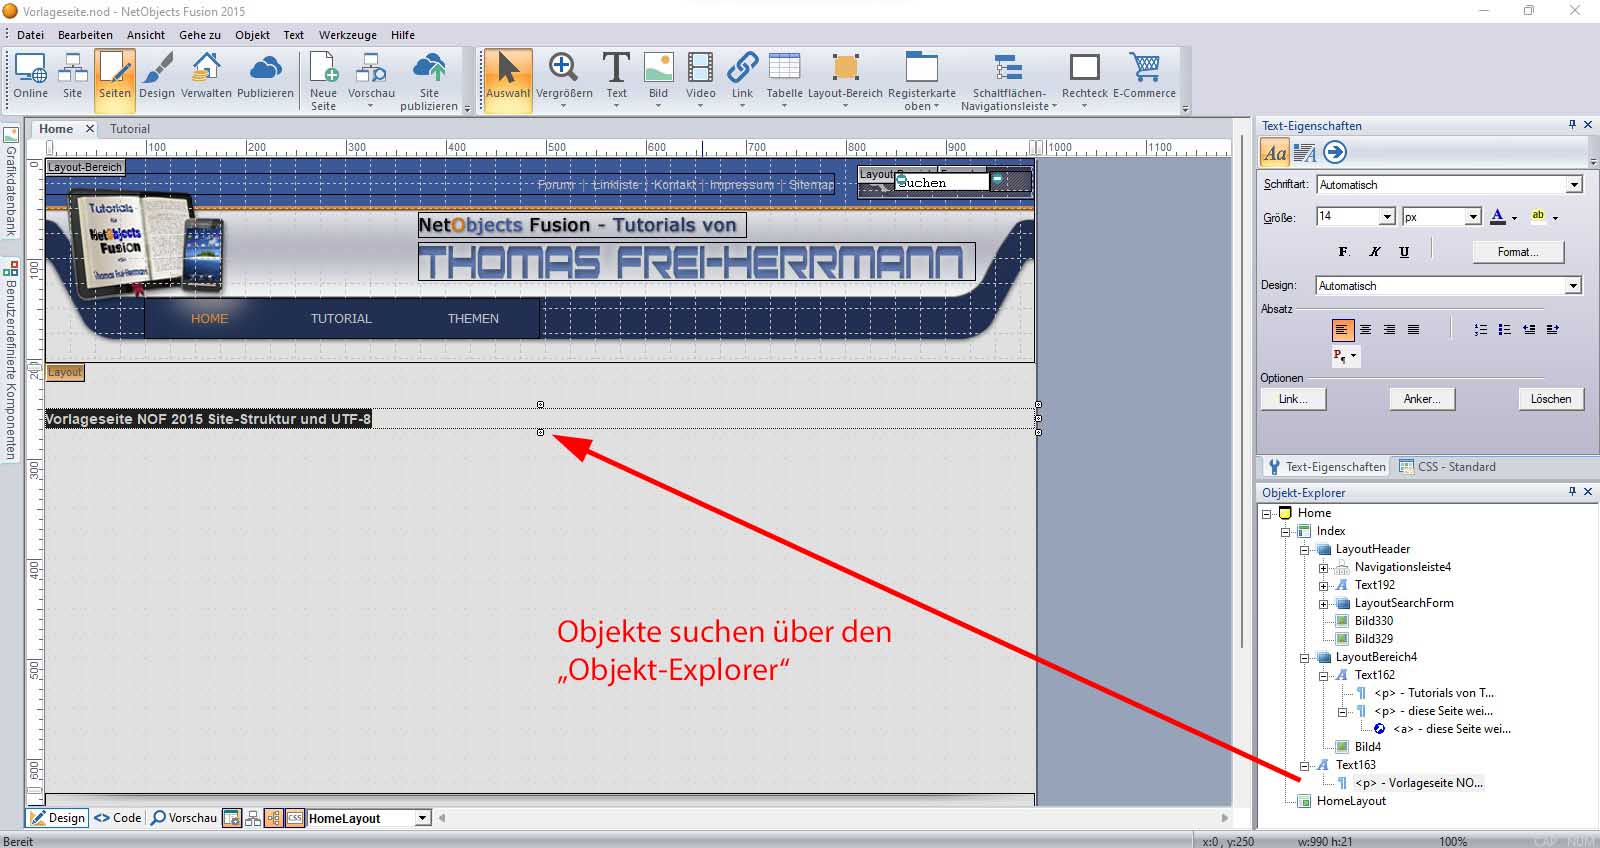
Task: Open the text color picker
Action: point(1514,217)
